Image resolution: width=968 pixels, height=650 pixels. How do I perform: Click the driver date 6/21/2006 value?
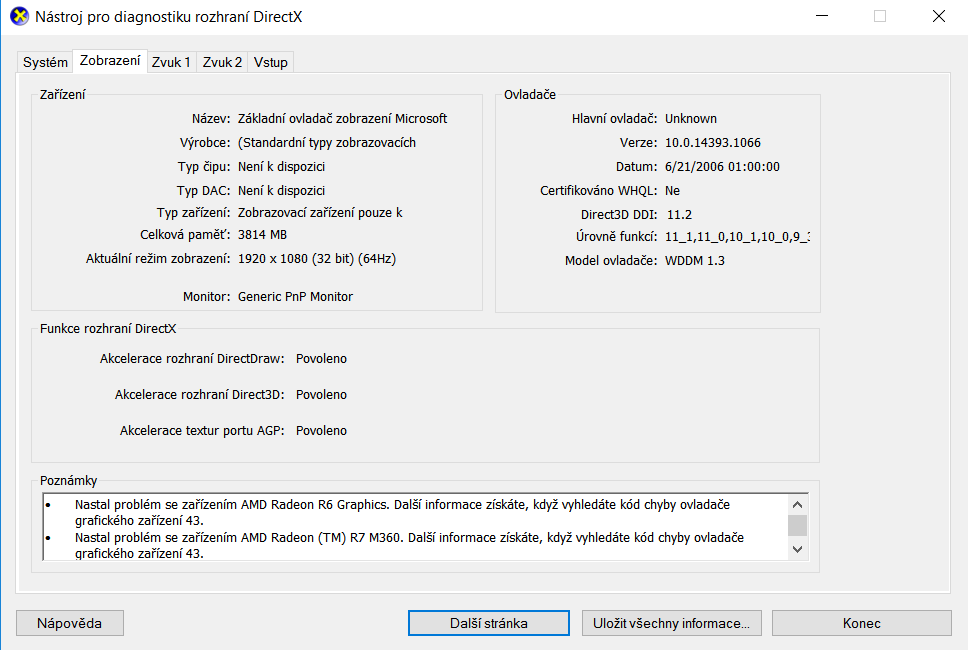722,167
